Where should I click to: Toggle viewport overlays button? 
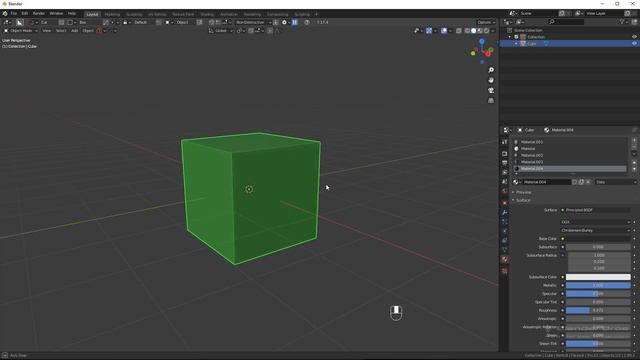click(x=444, y=31)
